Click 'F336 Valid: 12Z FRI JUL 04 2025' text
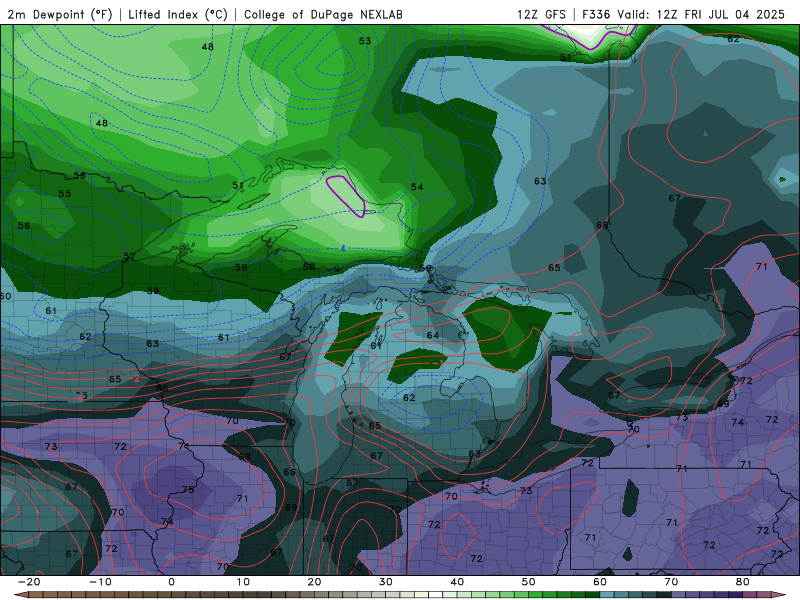This screenshot has height=600, width=800. tap(683, 14)
